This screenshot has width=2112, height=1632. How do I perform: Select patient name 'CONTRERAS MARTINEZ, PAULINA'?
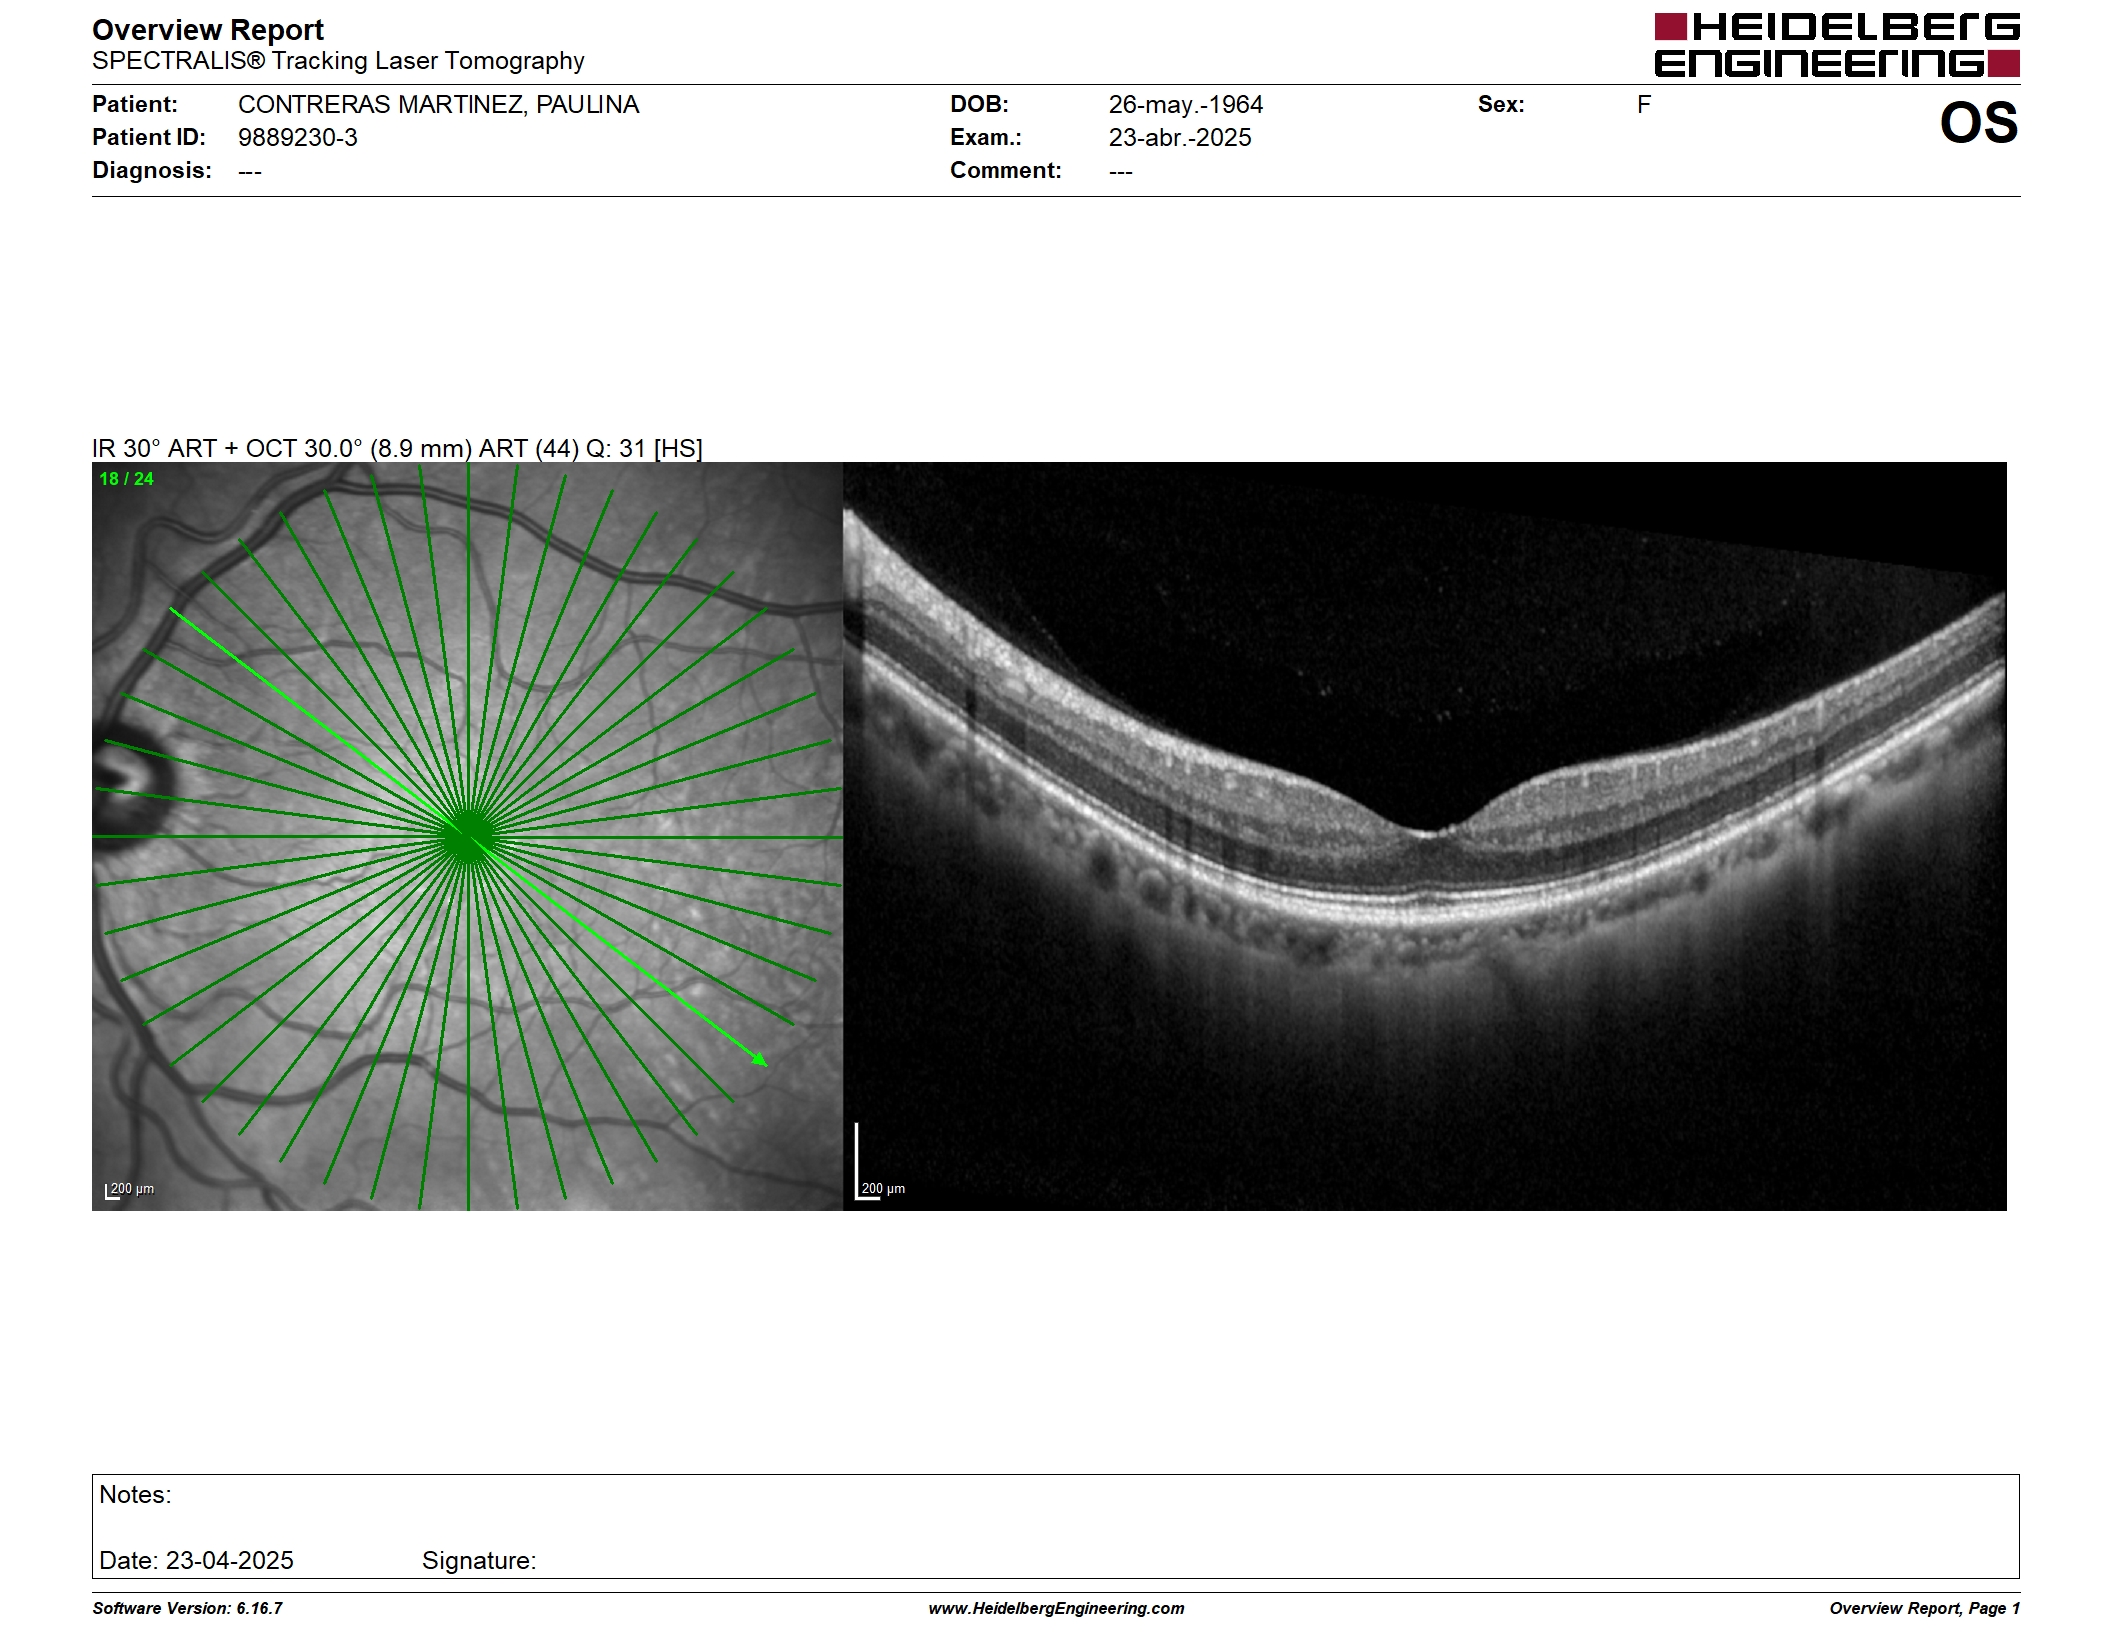(438, 105)
